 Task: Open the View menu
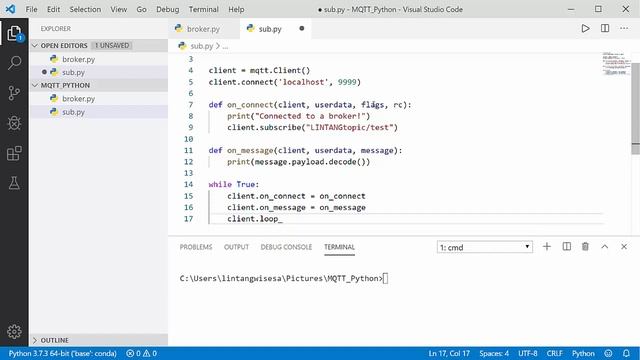tap(118, 9)
